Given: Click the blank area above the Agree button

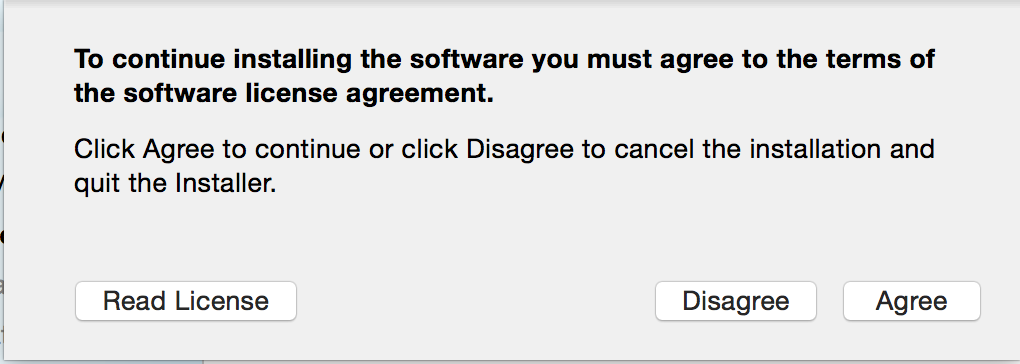Looking at the screenshot, I should point(911,240).
